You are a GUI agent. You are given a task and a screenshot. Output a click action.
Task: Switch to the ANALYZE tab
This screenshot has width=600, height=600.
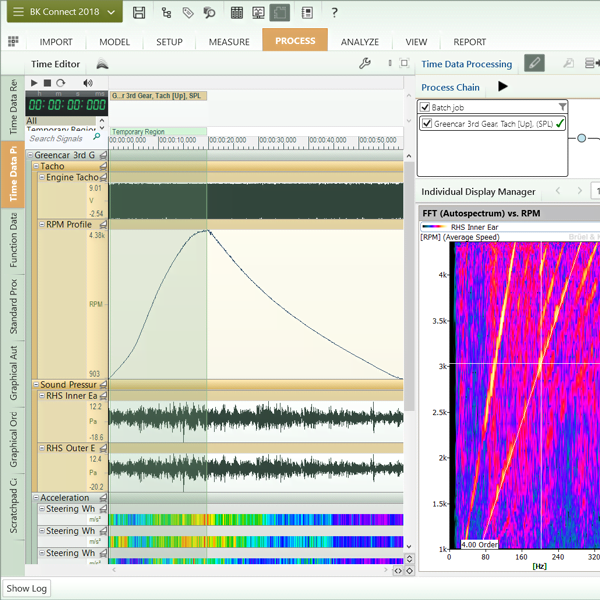359,42
